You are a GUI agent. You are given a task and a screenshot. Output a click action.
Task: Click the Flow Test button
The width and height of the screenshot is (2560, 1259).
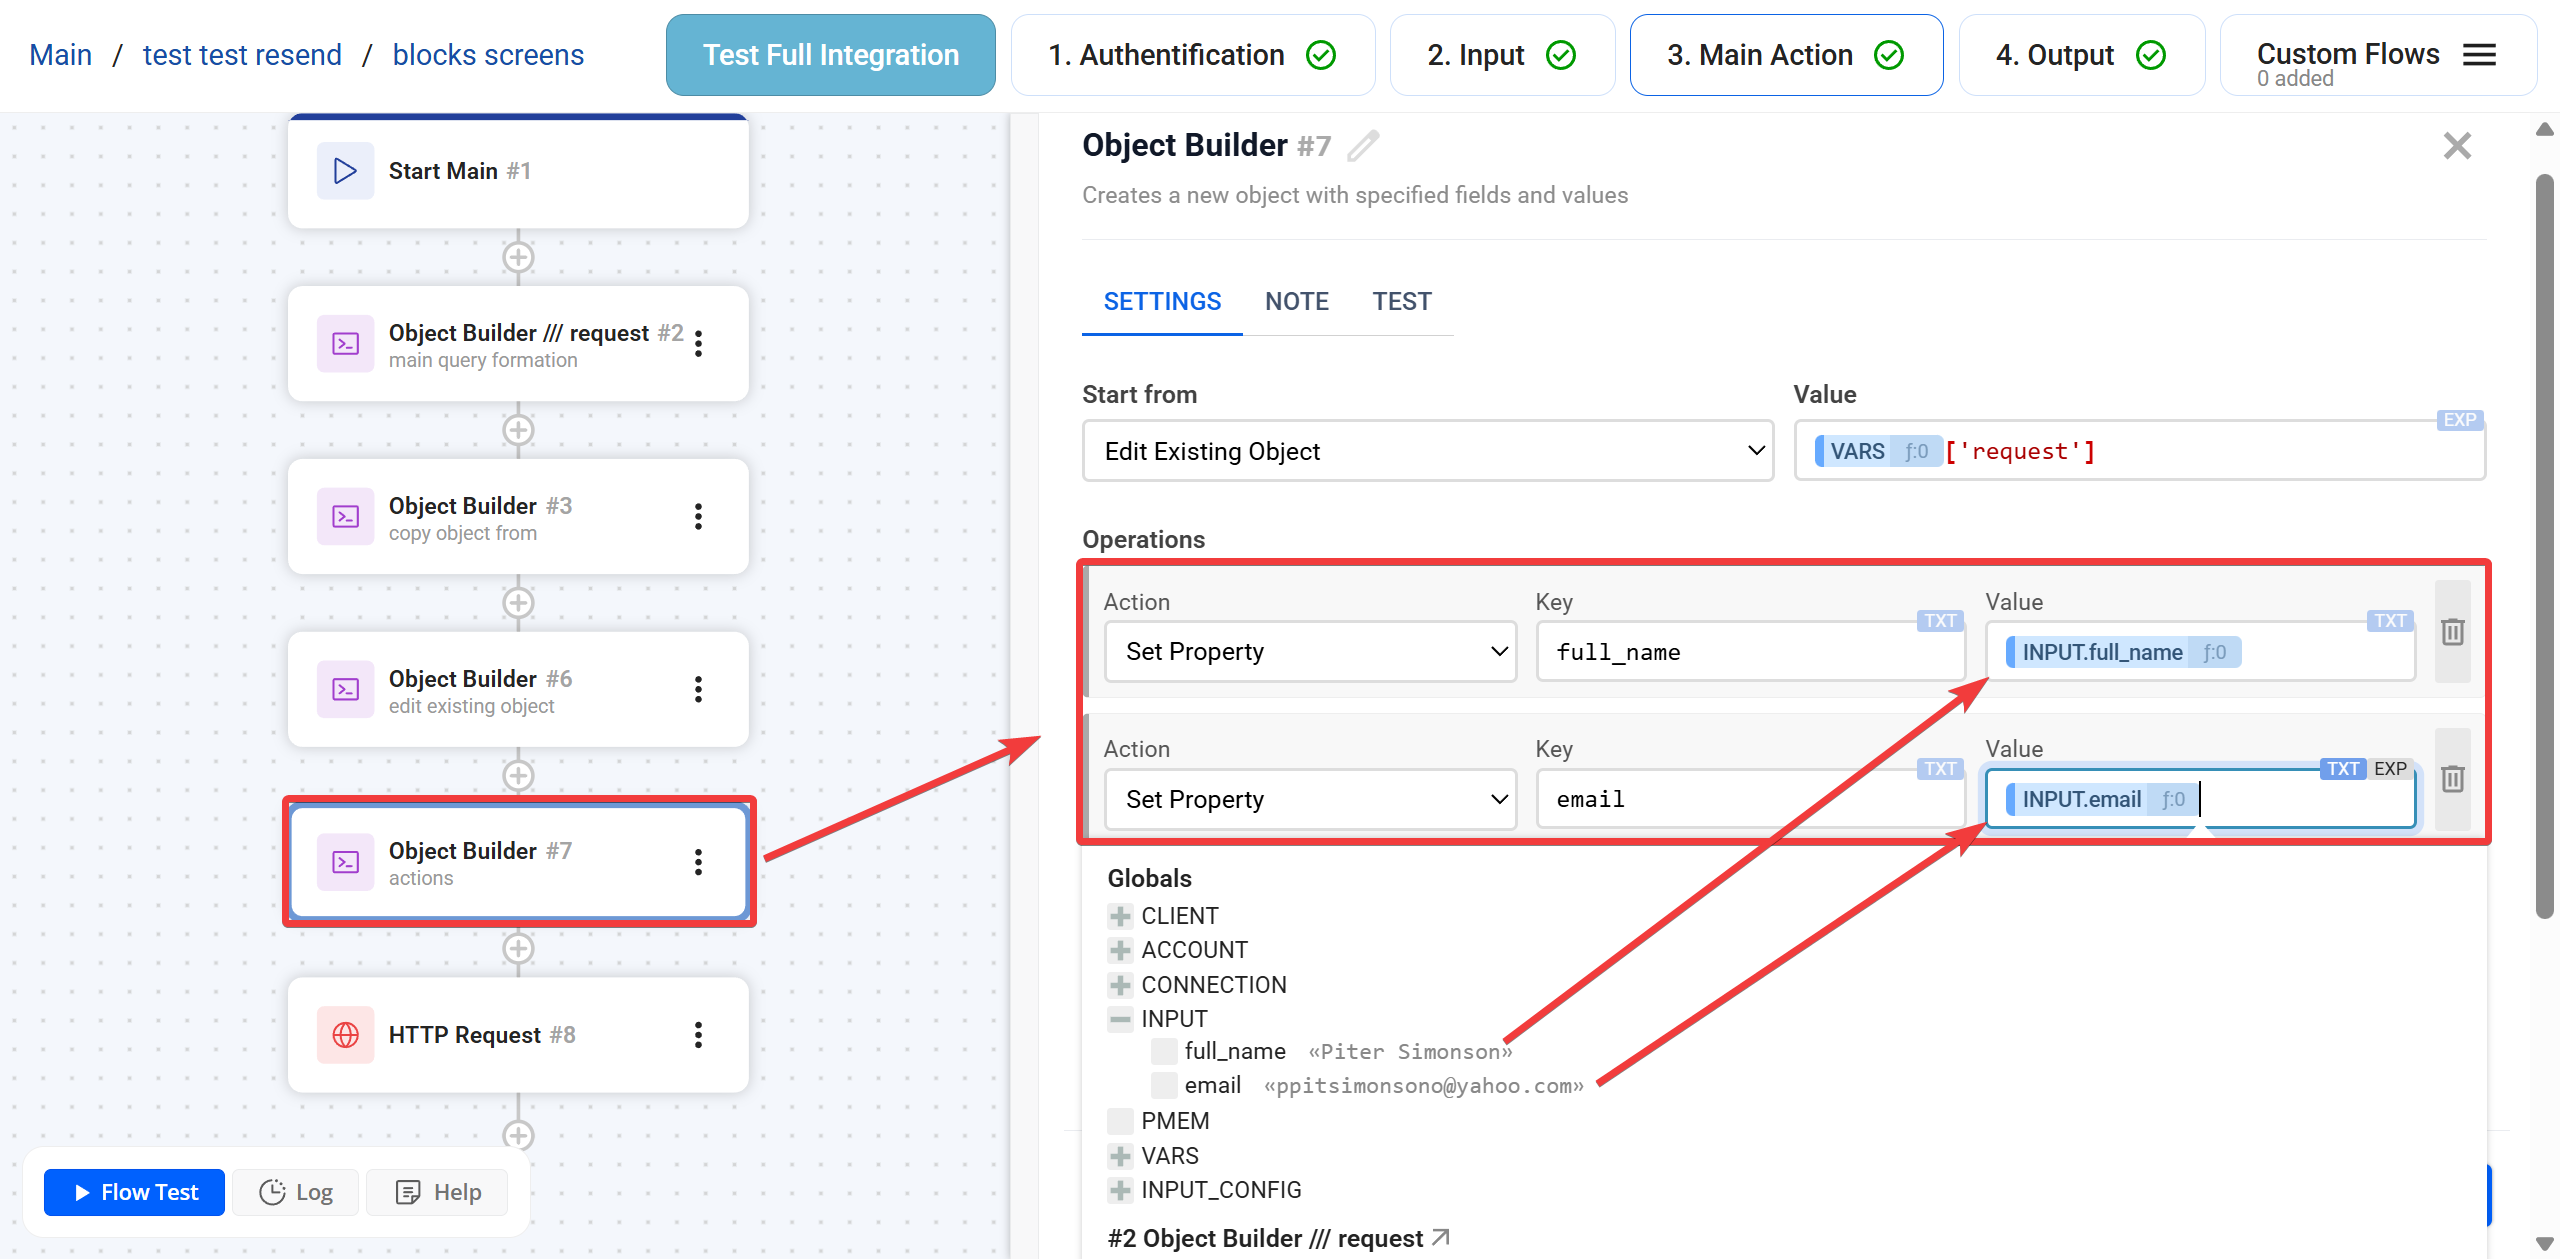(135, 1192)
